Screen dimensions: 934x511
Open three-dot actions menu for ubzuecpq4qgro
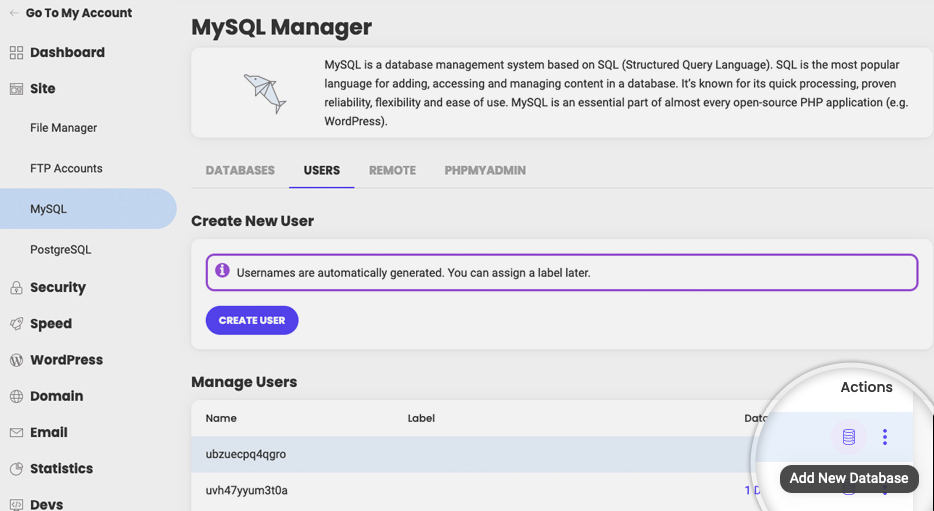click(885, 437)
